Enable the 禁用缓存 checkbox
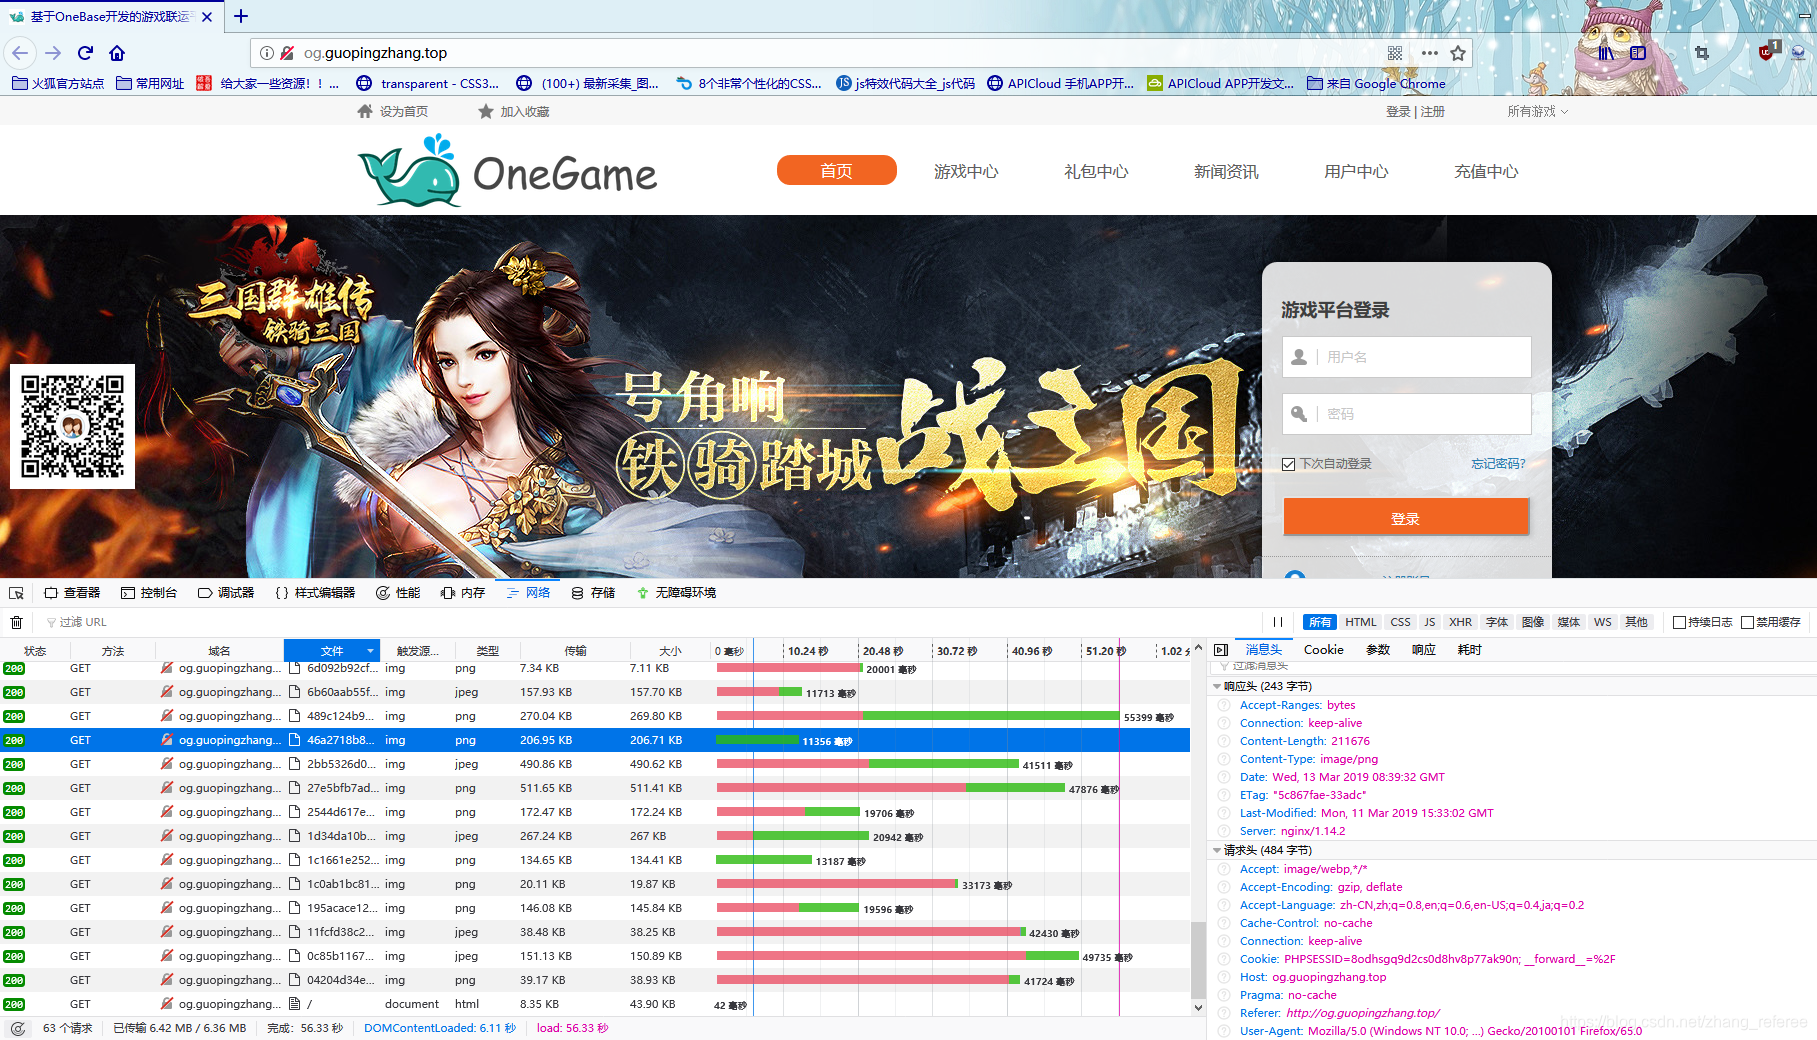 tap(1748, 622)
